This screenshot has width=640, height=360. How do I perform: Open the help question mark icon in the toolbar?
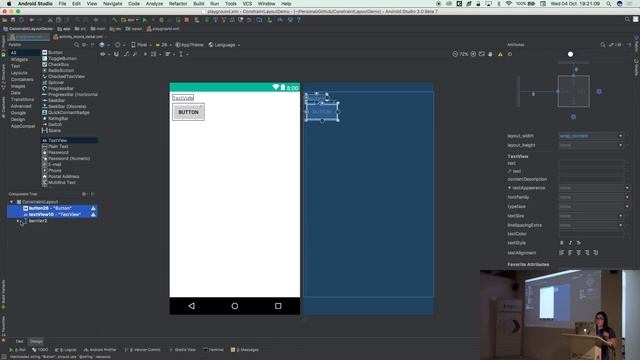tap(299, 20)
